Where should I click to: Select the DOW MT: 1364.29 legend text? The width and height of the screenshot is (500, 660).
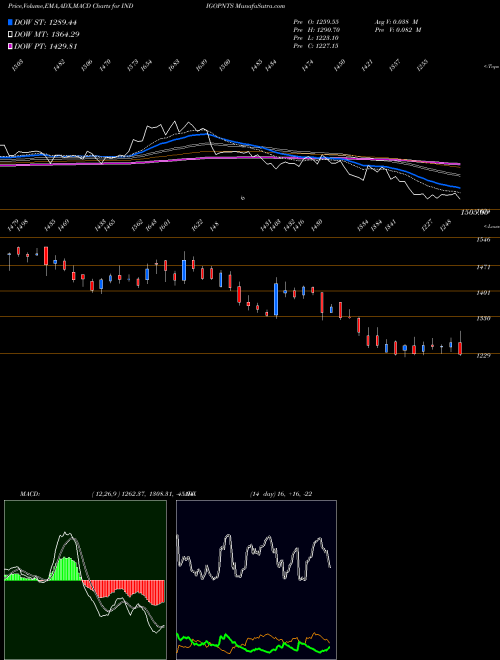pos(47,34)
